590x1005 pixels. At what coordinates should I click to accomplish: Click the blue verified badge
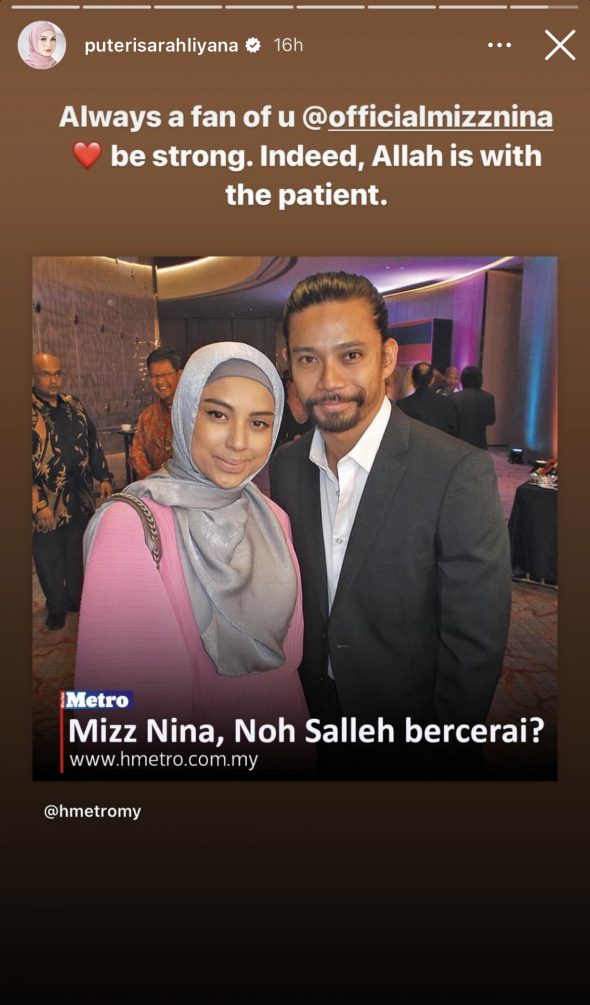tap(253, 46)
